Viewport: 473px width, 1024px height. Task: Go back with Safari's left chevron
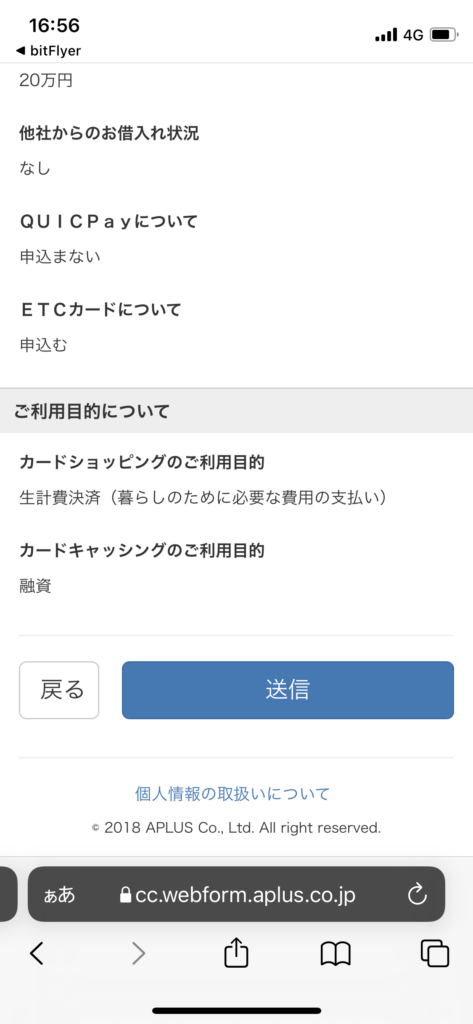point(37,954)
